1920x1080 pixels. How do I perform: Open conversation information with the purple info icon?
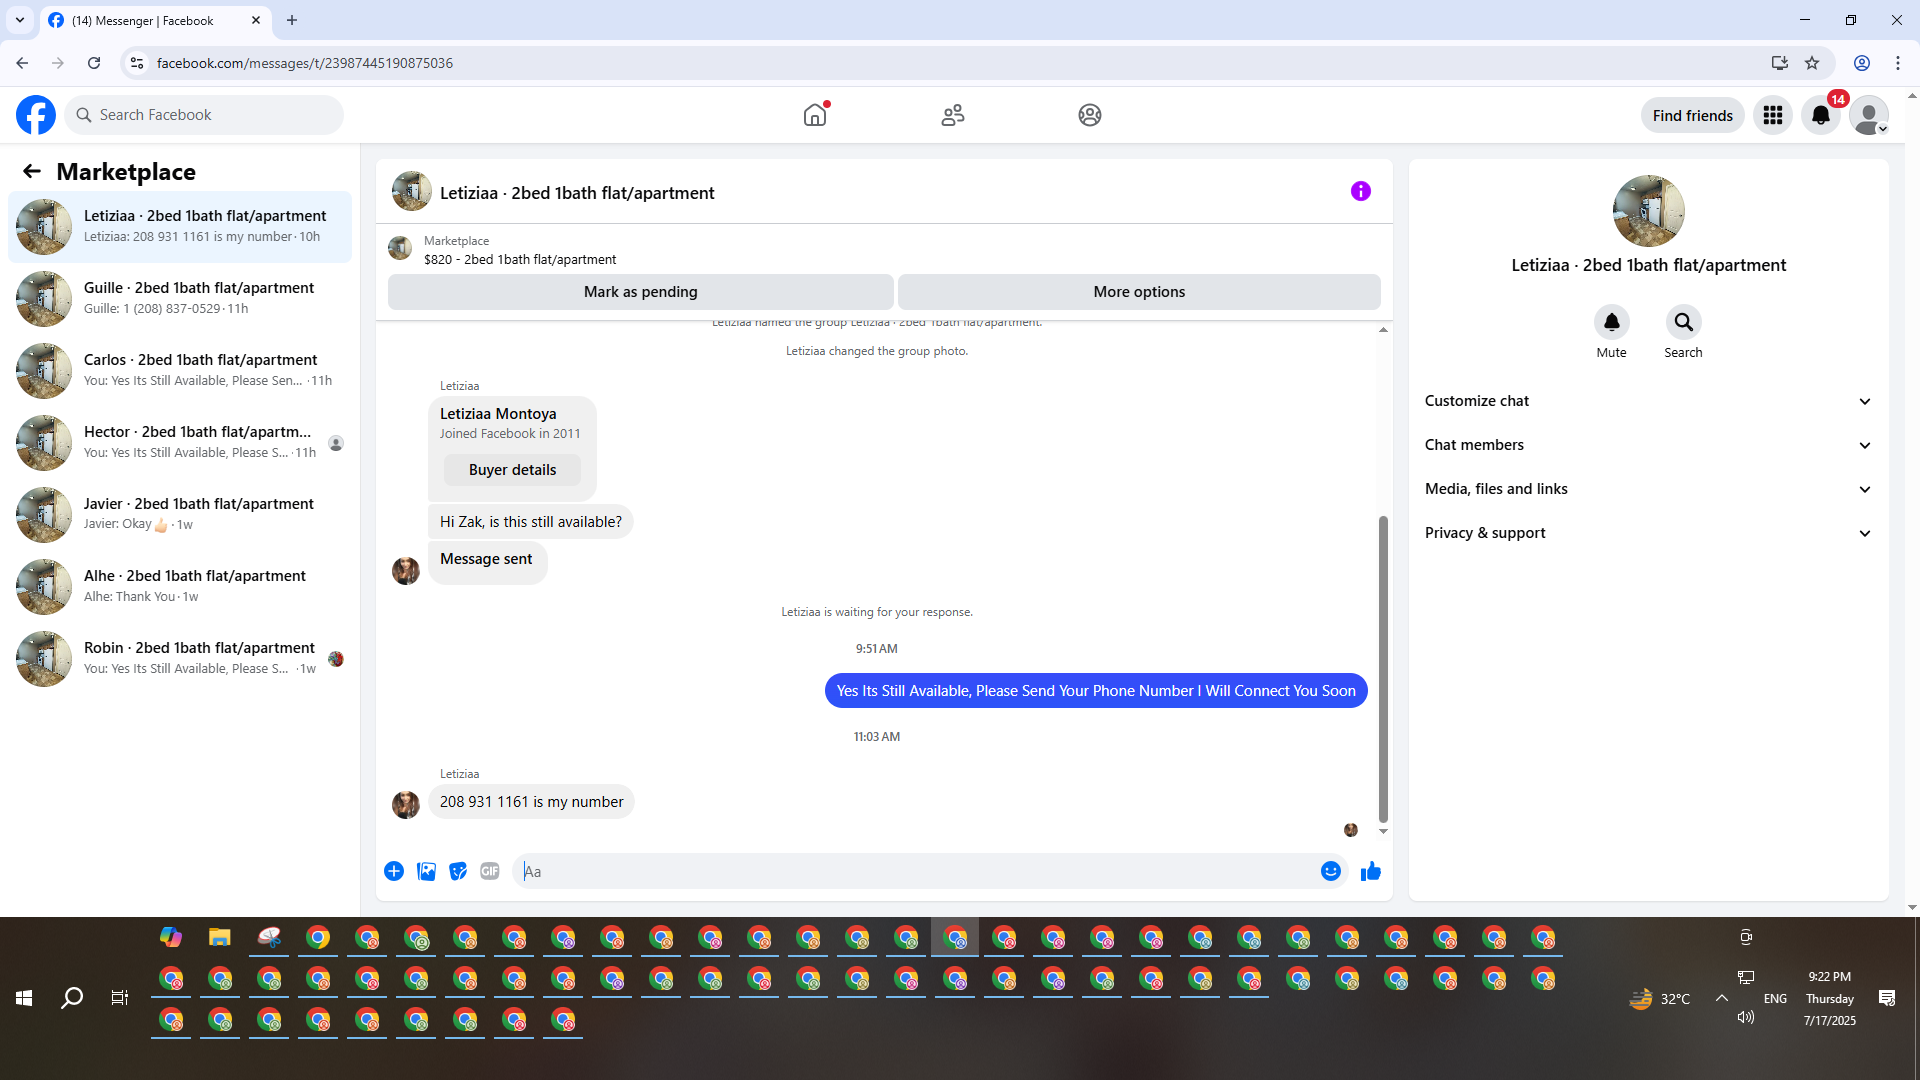tap(1361, 191)
